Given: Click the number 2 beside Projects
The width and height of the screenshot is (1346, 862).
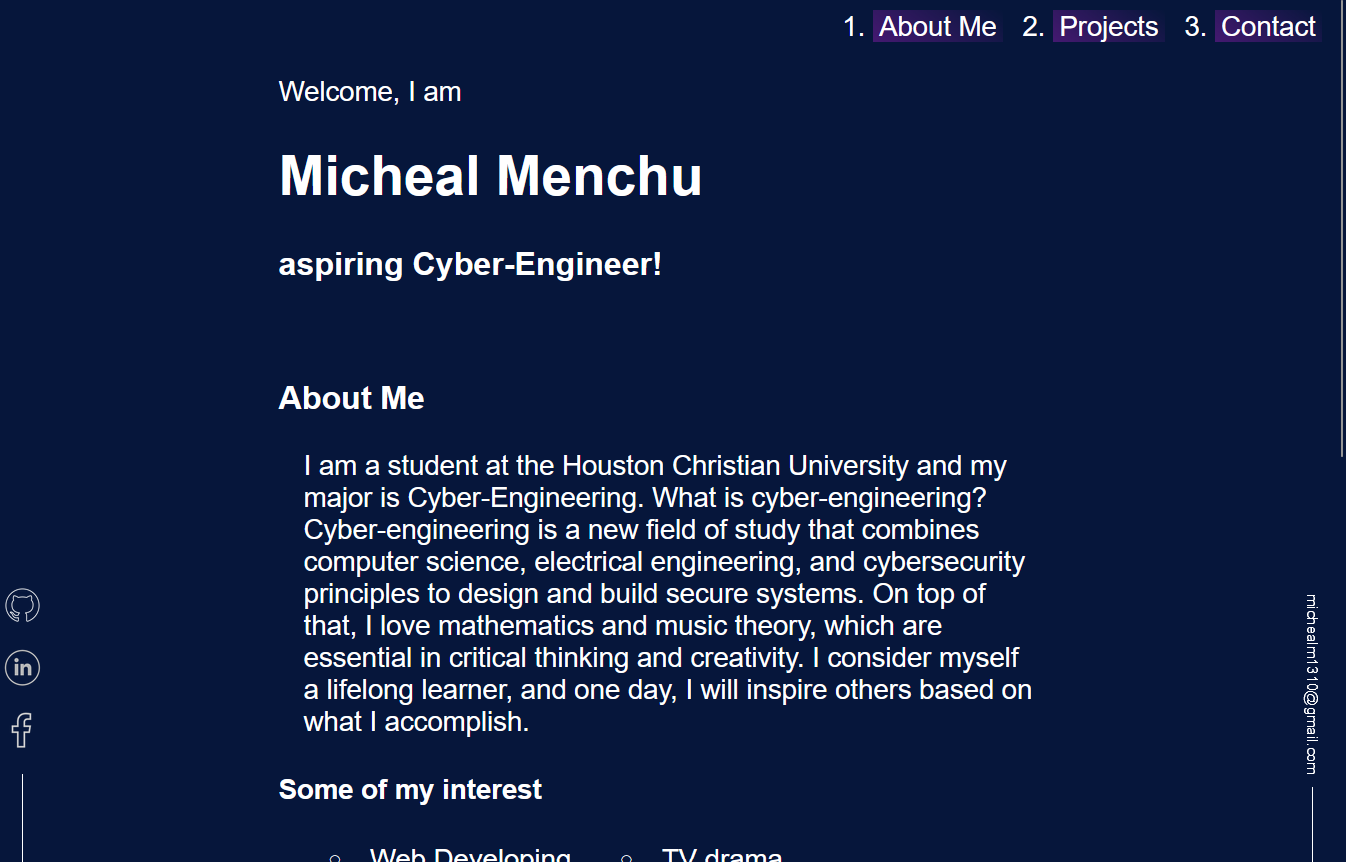Looking at the screenshot, I should (x=1033, y=27).
